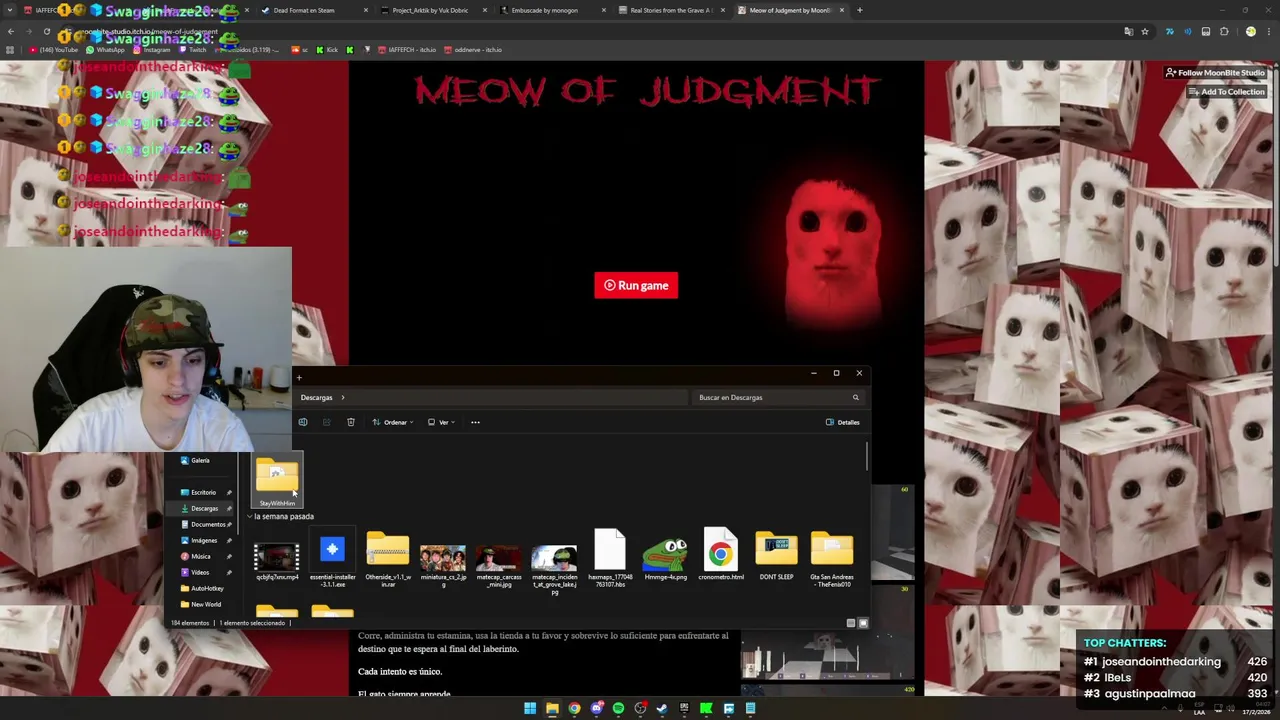The height and width of the screenshot is (720, 1280).
Task: Open the Ver view dropdown
Action: click(x=441, y=422)
